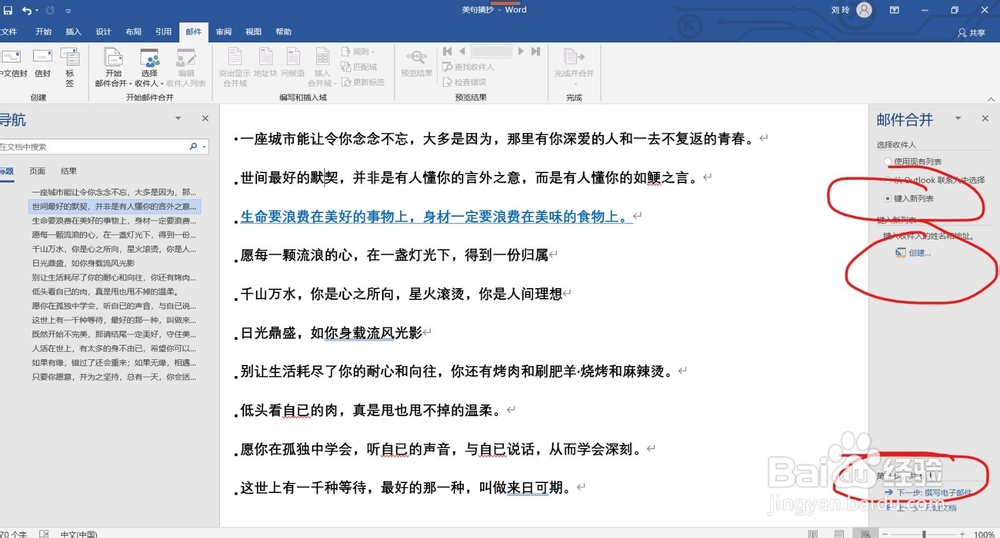
Task: Click the zoom out minus button
Action: [885, 534]
